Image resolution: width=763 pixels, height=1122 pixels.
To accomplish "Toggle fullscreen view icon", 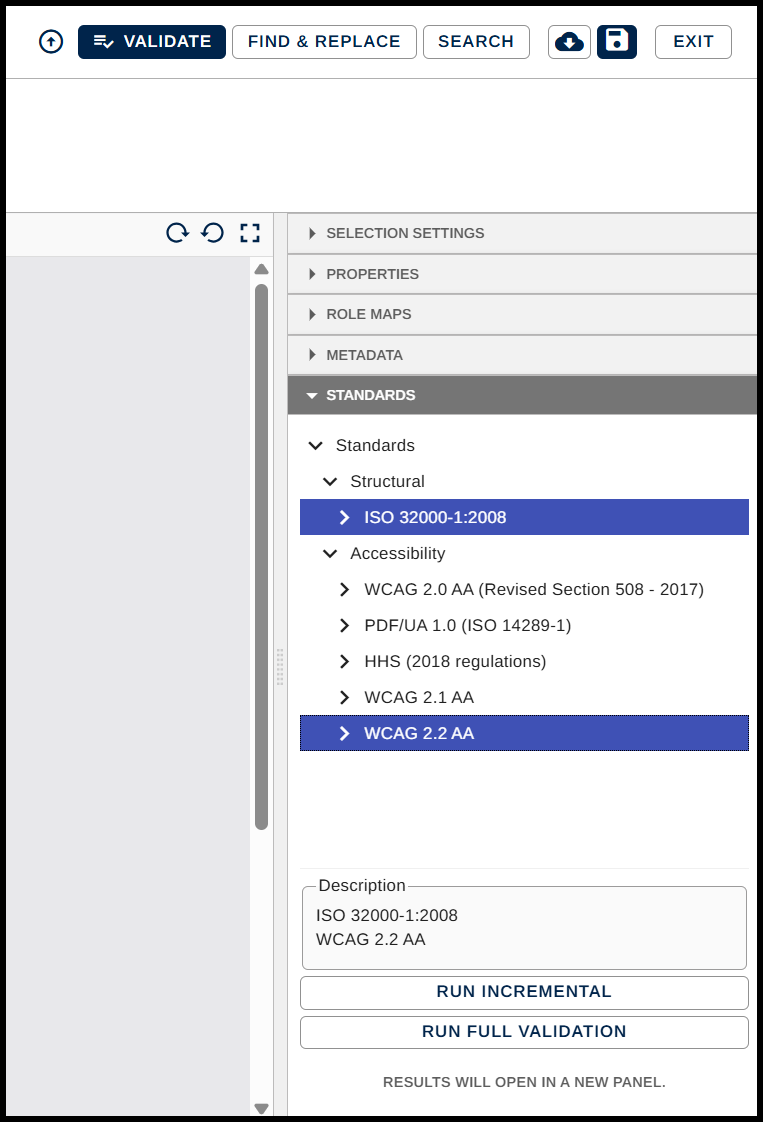I will [250, 233].
